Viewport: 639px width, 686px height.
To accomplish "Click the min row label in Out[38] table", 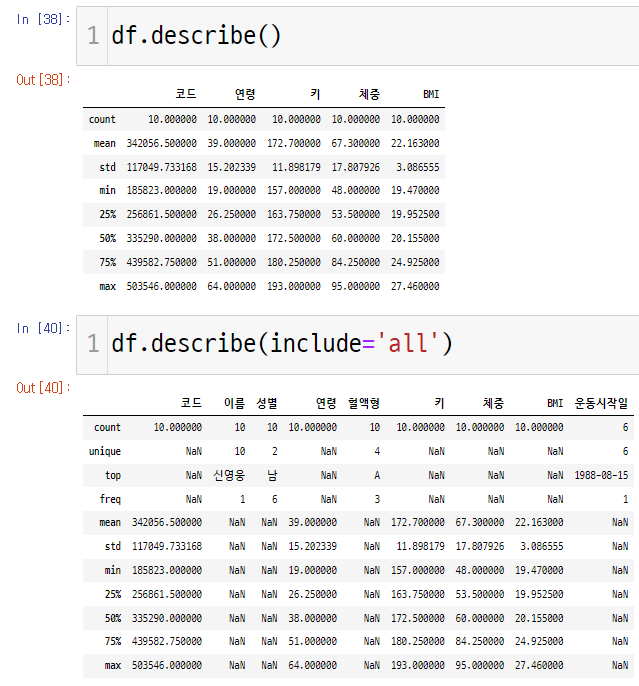I will [x=108, y=190].
